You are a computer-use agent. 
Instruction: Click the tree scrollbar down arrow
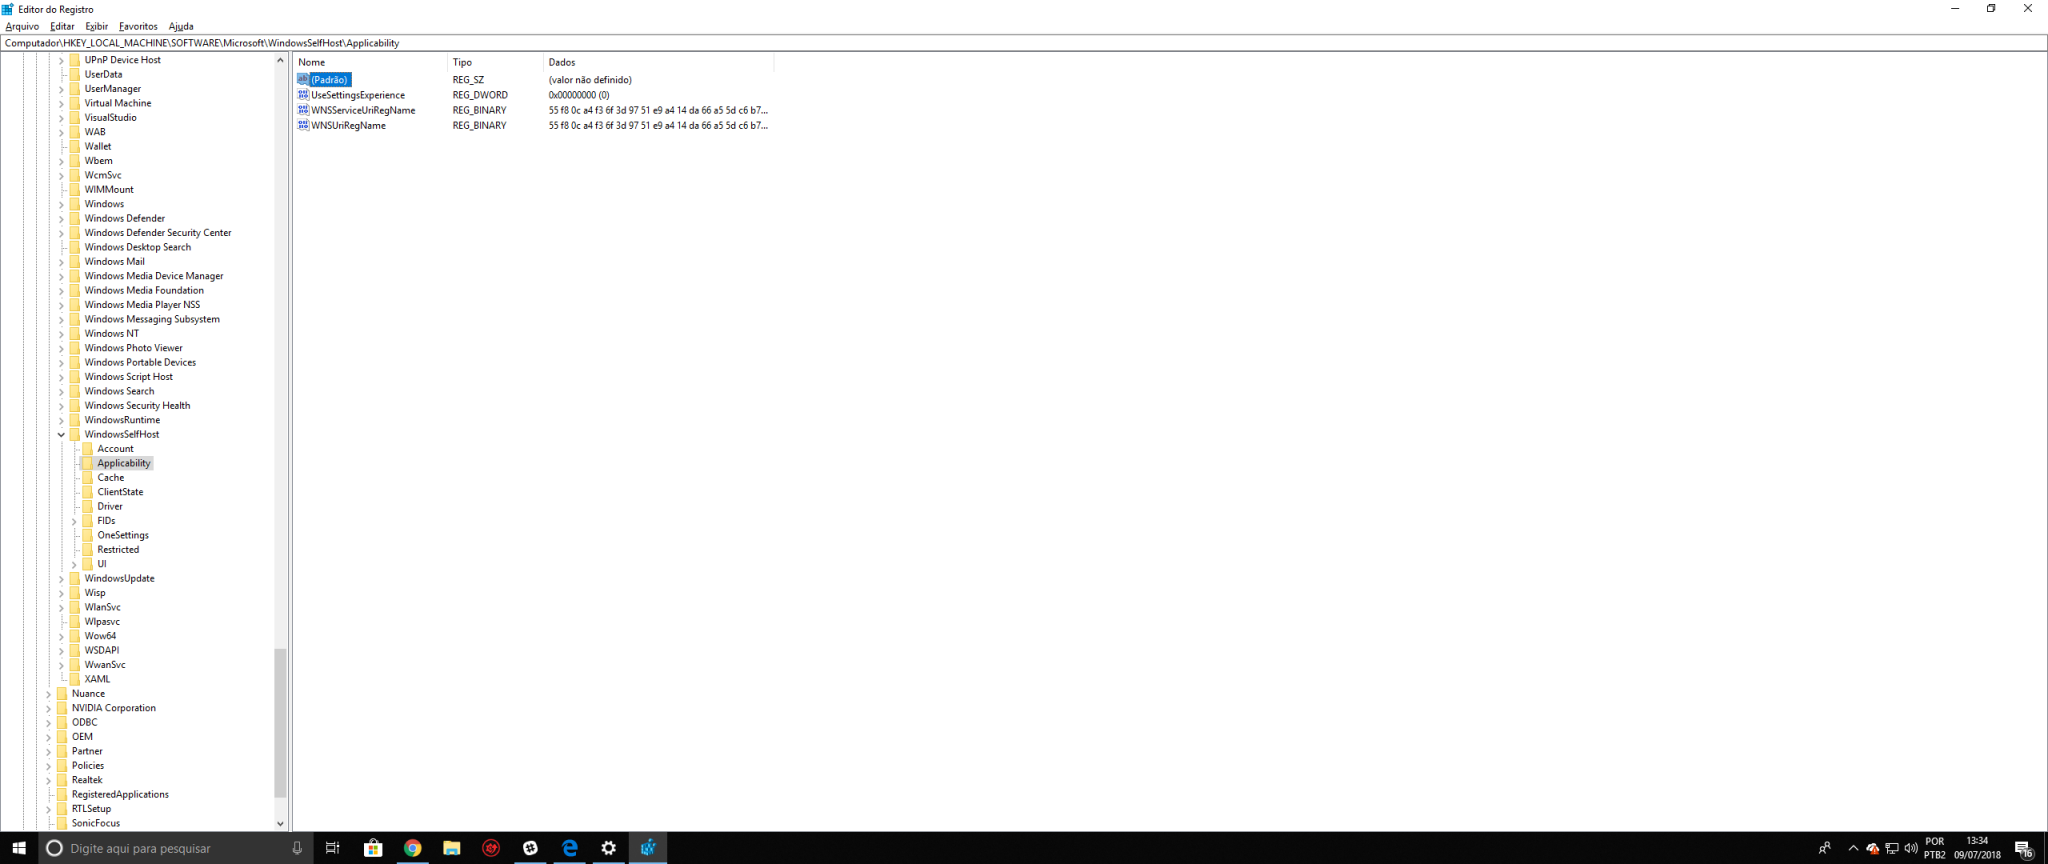tap(280, 824)
